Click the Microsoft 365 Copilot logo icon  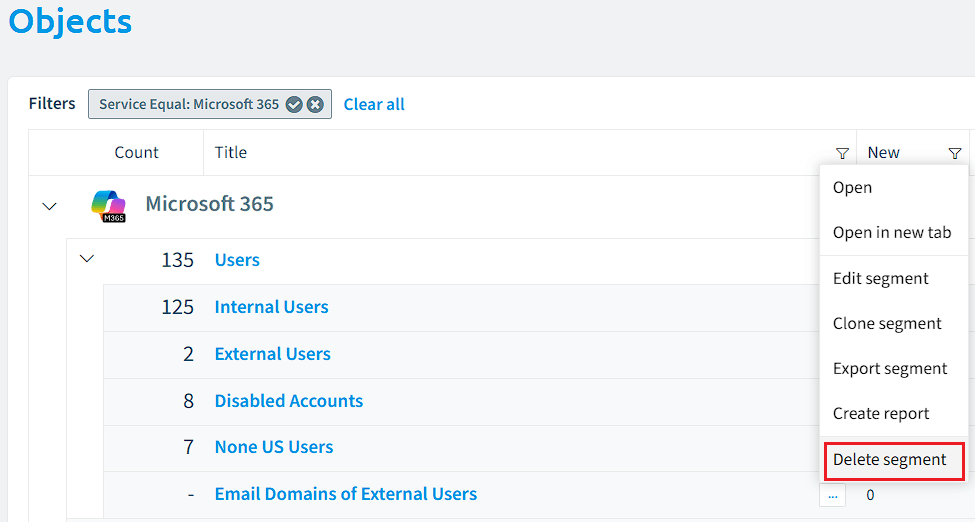[109, 206]
